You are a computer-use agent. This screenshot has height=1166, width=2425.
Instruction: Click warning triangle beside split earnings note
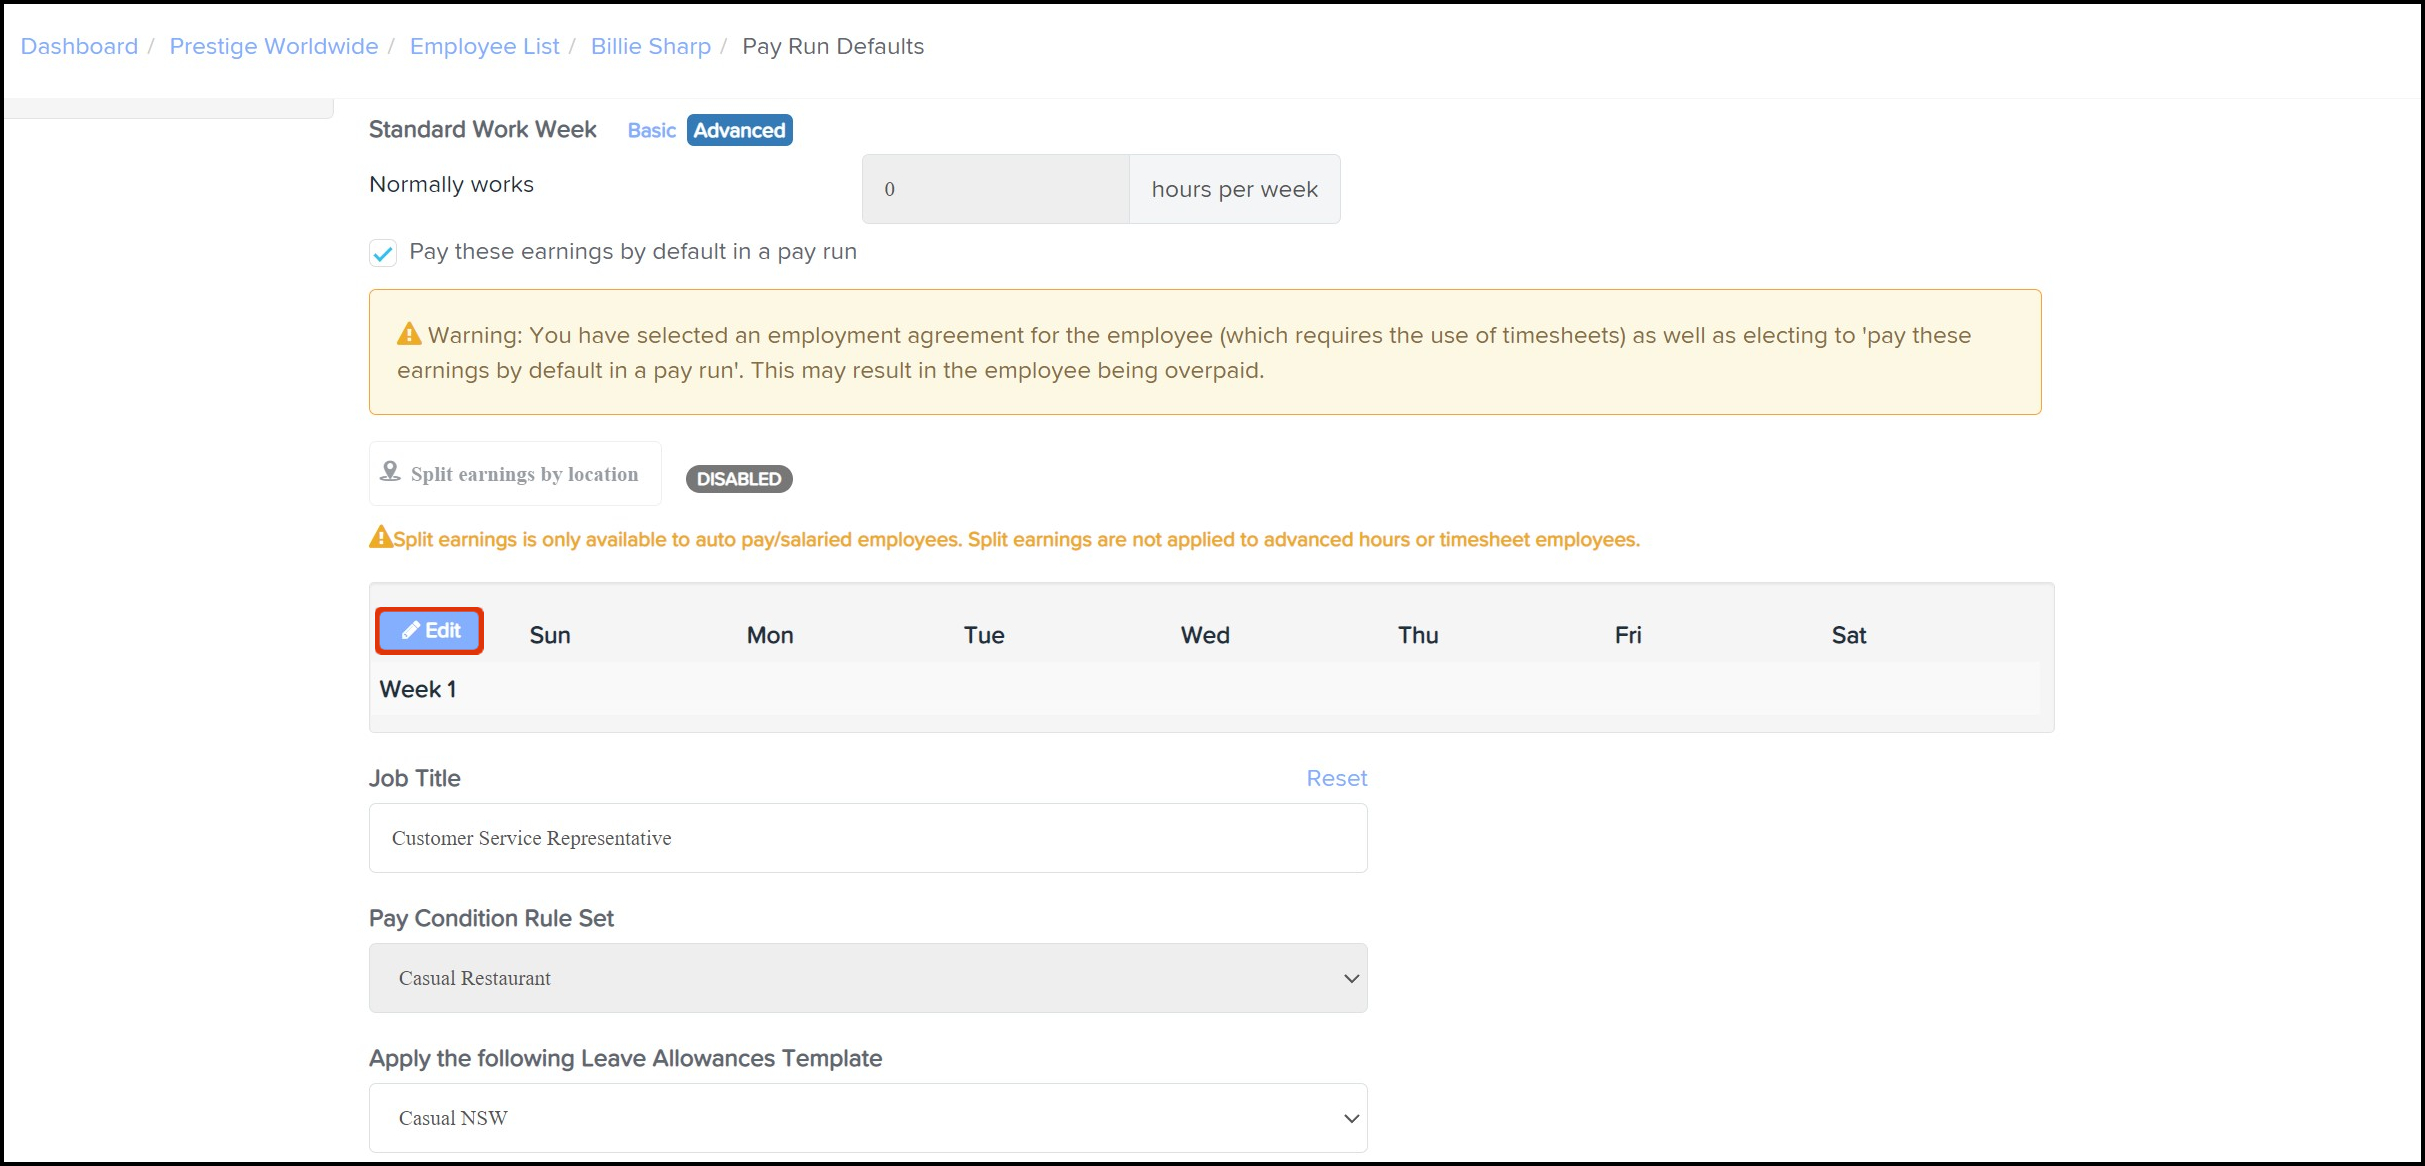pos(381,538)
